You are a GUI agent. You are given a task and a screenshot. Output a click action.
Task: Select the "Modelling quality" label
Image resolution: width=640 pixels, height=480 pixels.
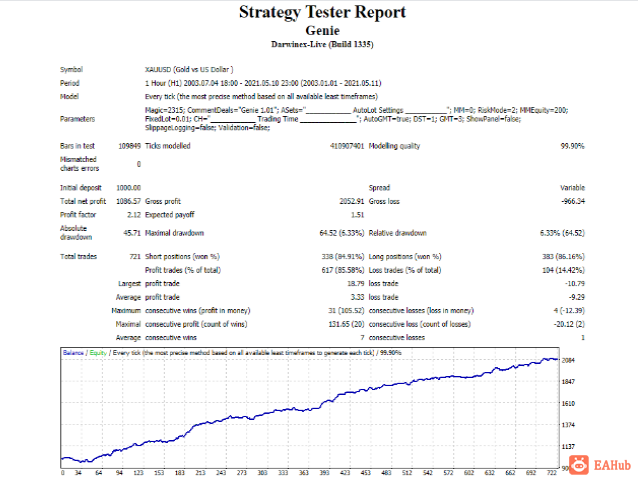coord(394,146)
